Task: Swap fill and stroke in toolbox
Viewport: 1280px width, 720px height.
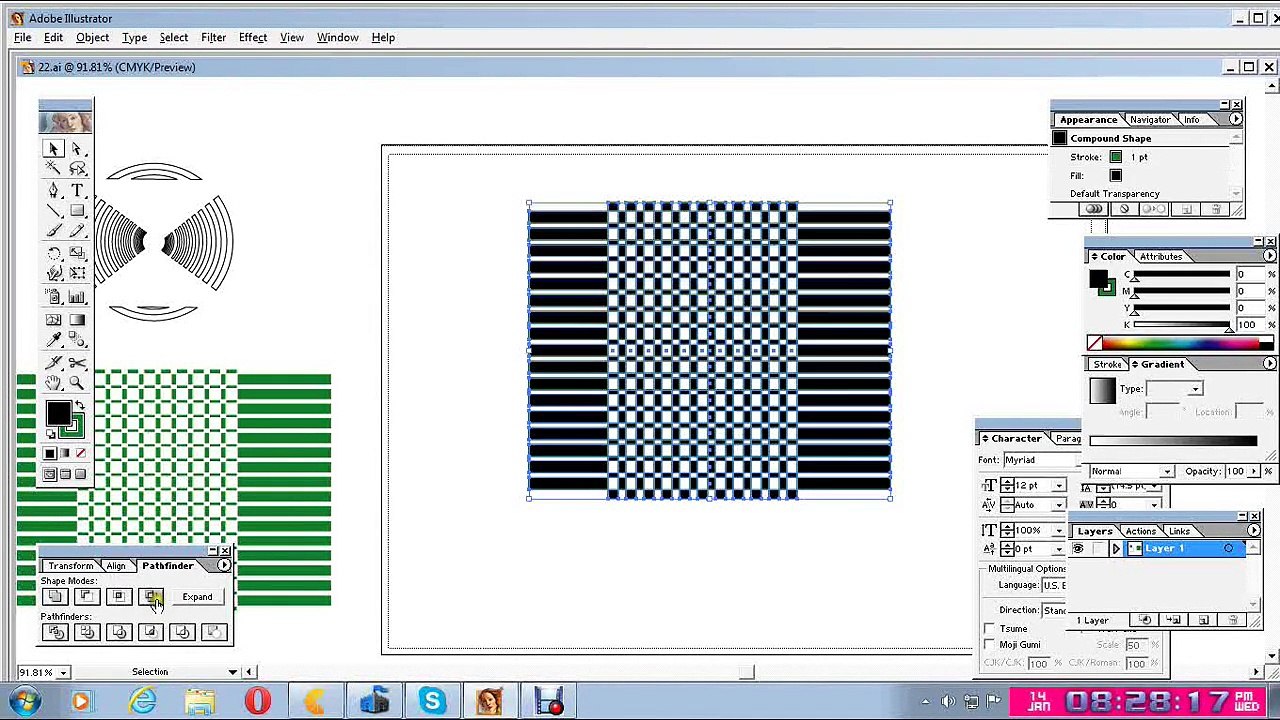Action: tap(80, 404)
